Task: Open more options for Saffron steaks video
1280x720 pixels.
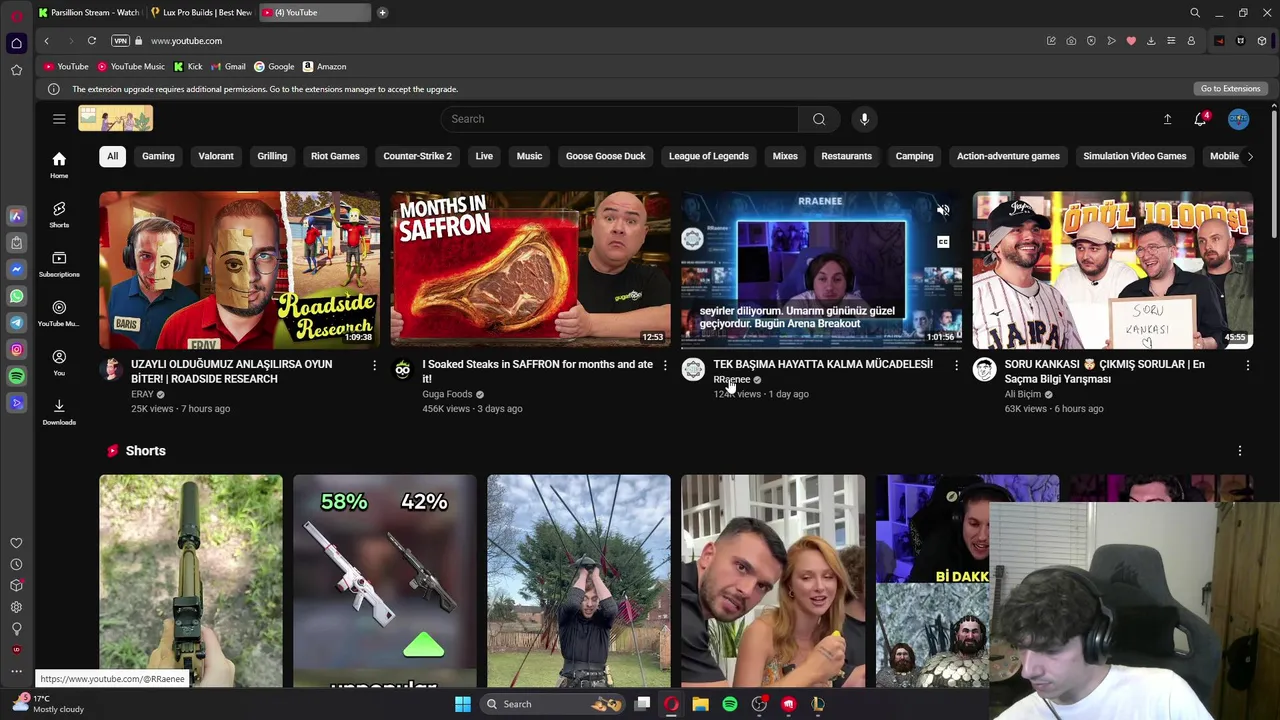Action: pyautogui.click(x=665, y=366)
